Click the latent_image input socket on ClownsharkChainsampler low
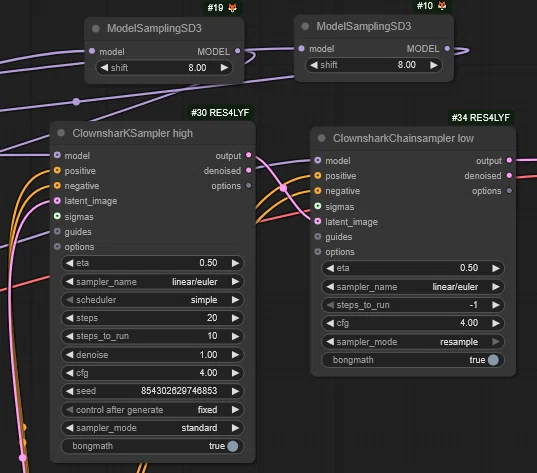 tap(318, 221)
